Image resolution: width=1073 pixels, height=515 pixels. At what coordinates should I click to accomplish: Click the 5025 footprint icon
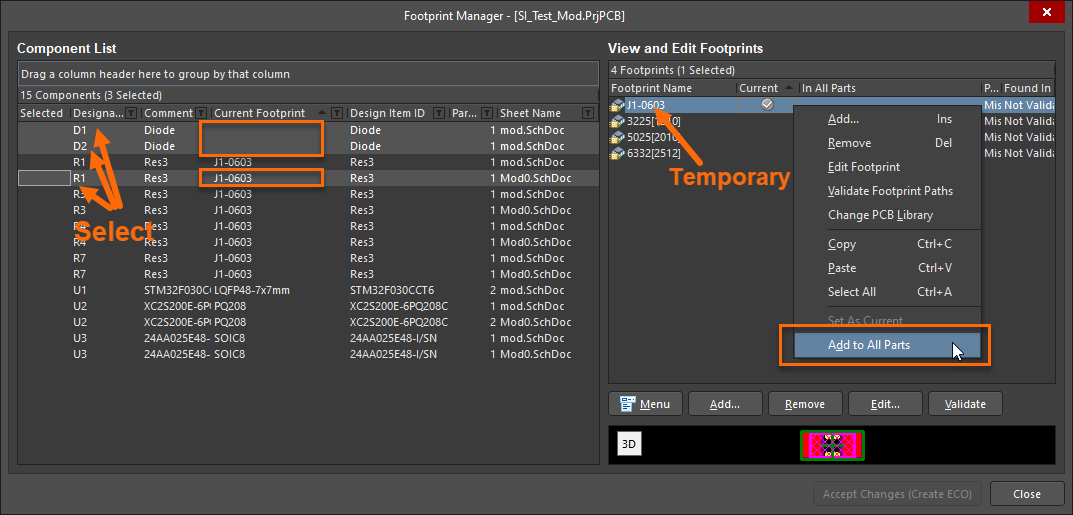[617, 137]
